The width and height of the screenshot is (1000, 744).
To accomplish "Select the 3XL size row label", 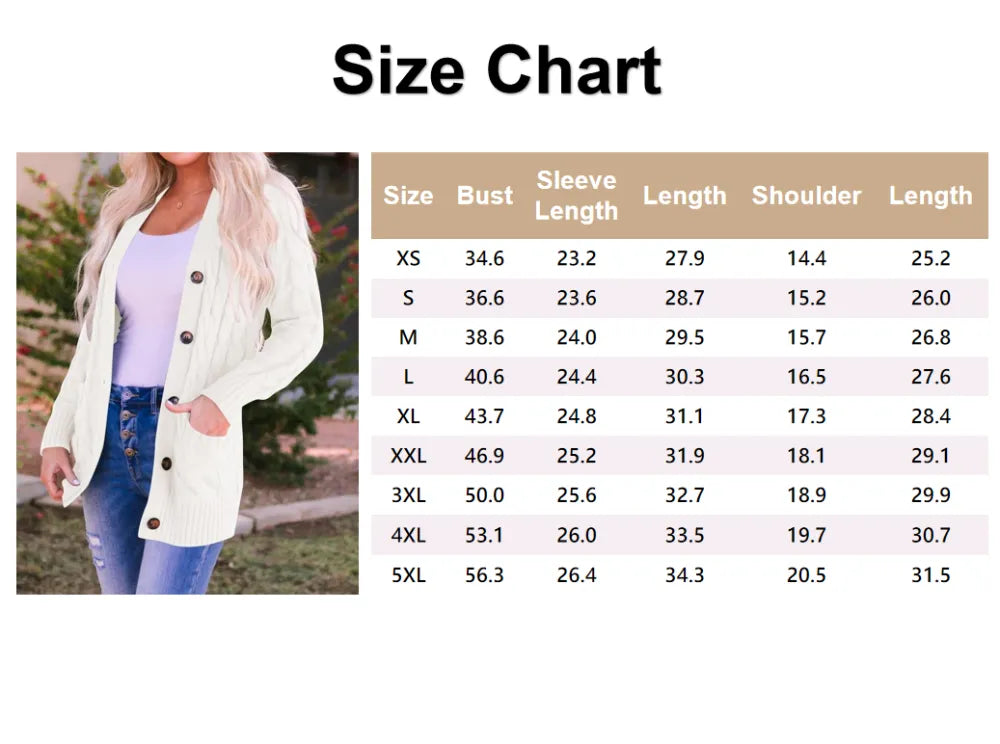I will [408, 495].
